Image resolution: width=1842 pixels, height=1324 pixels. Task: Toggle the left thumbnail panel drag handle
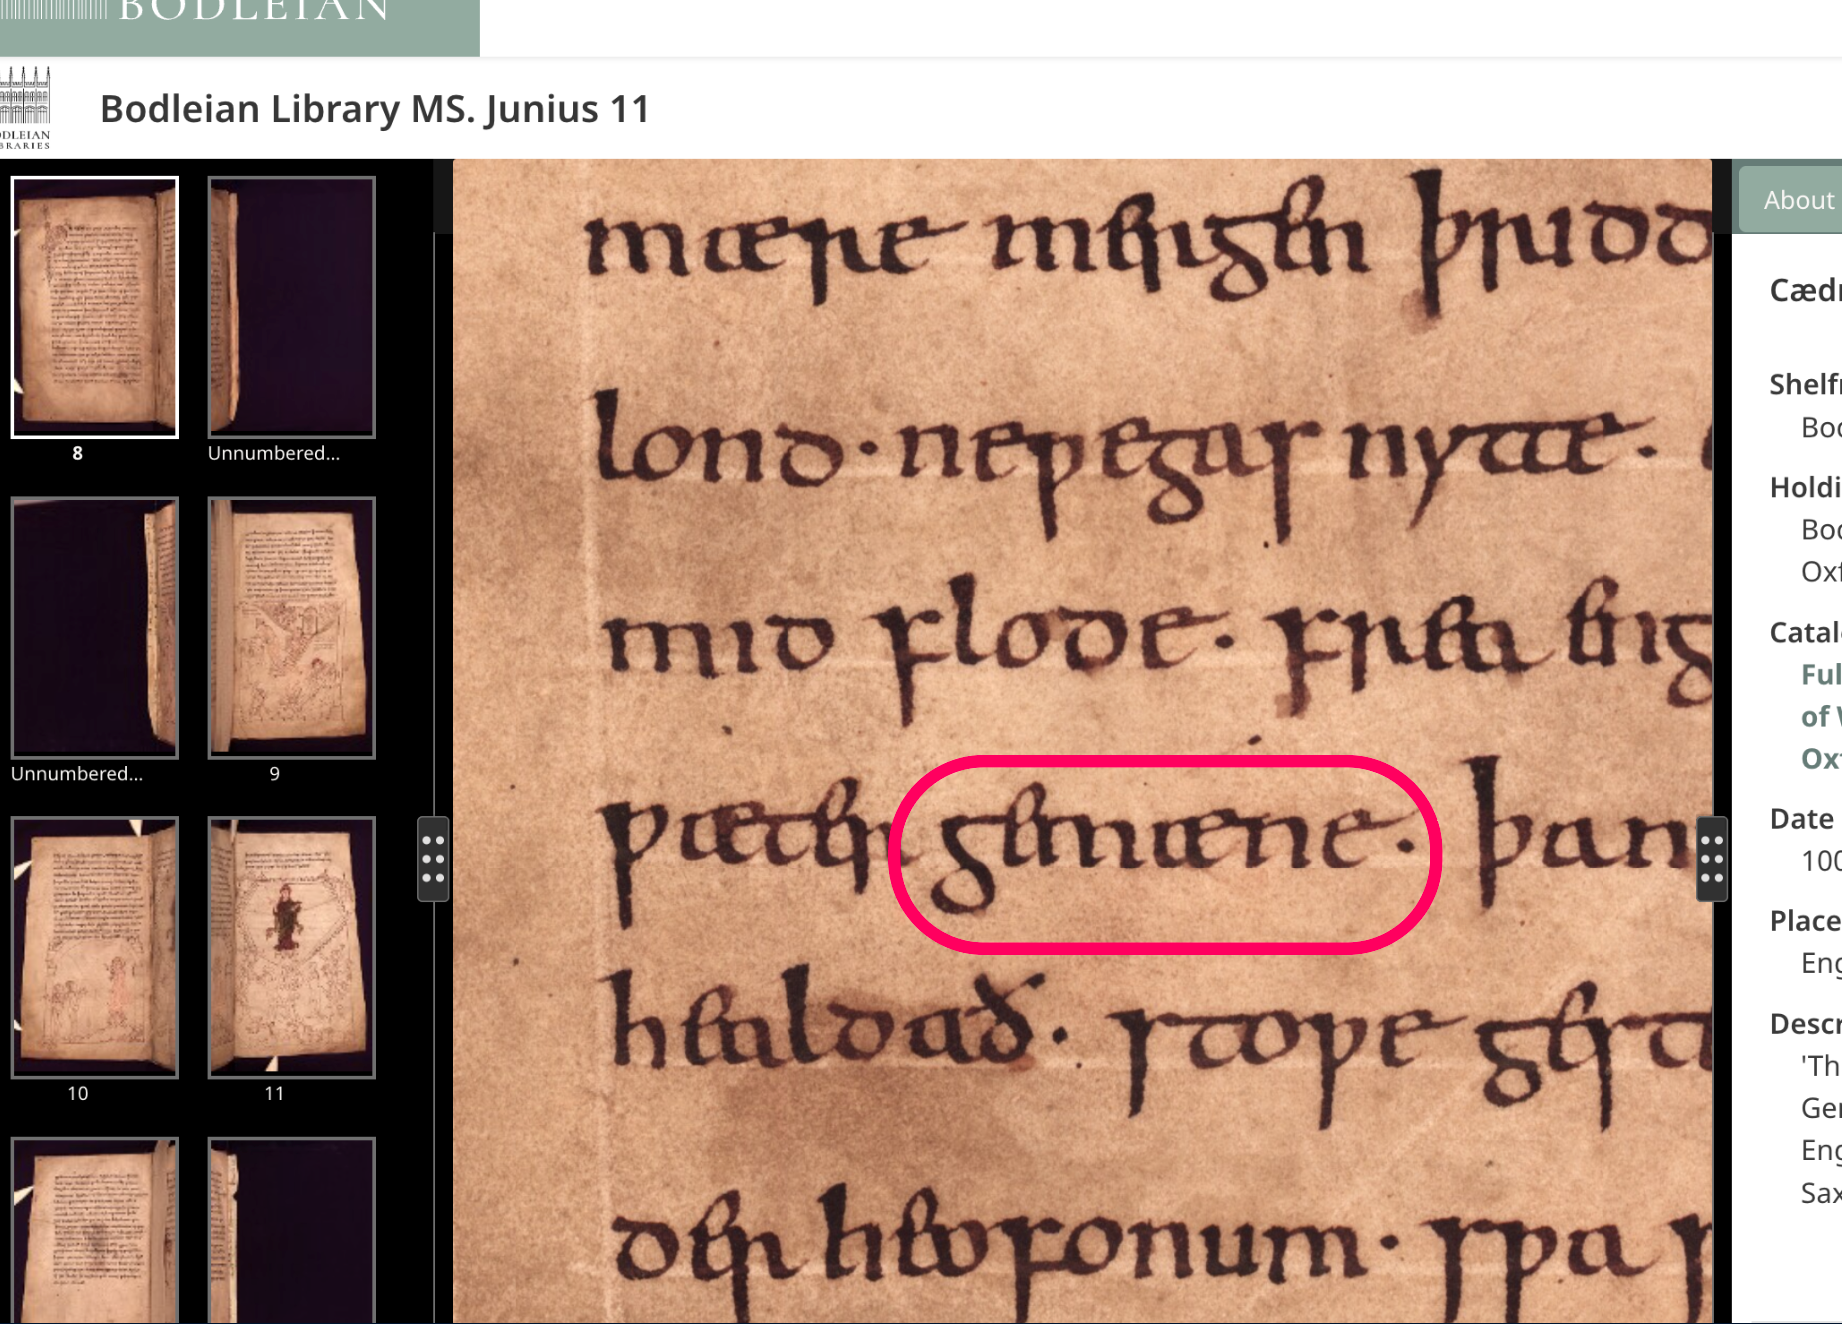point(433,859)
